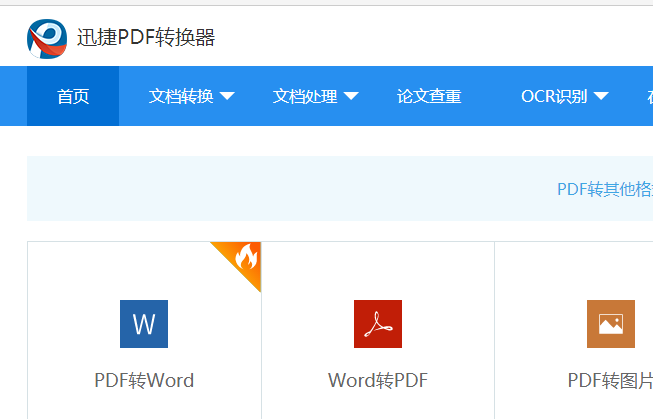Image resolution: width=653 pixels, height=419 pixels.
Task: Click the orange picture icon for PDF转图片
Action: [611, 324]
